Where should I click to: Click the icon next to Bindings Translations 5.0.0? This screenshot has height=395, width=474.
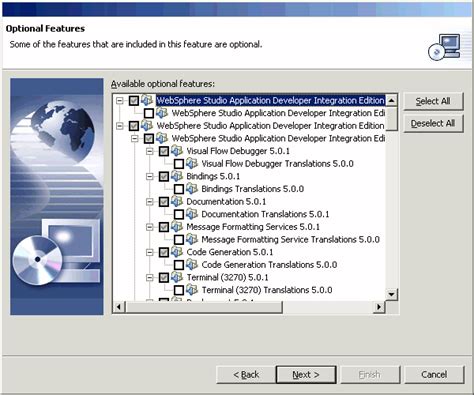[192, 189]
